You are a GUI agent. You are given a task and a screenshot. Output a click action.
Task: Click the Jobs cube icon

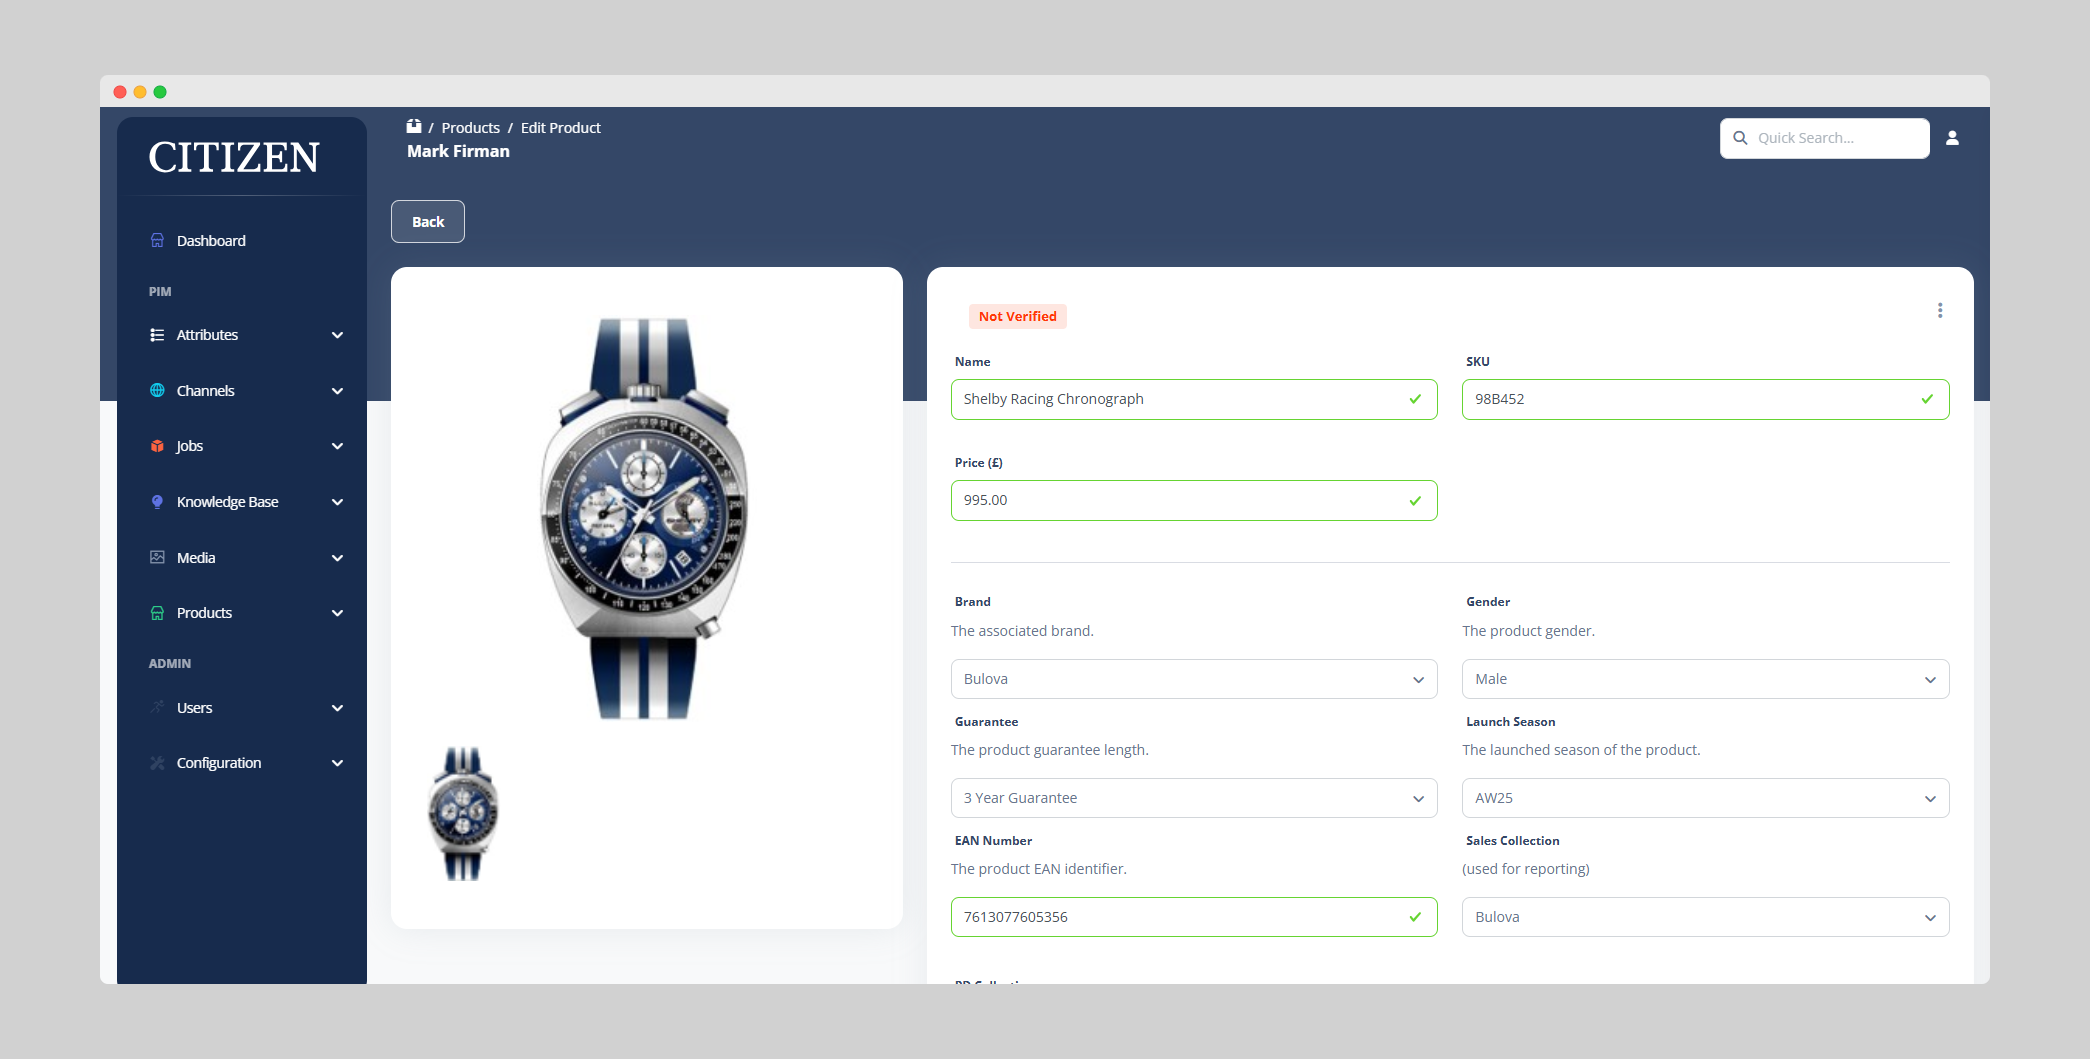pos(157,446)
